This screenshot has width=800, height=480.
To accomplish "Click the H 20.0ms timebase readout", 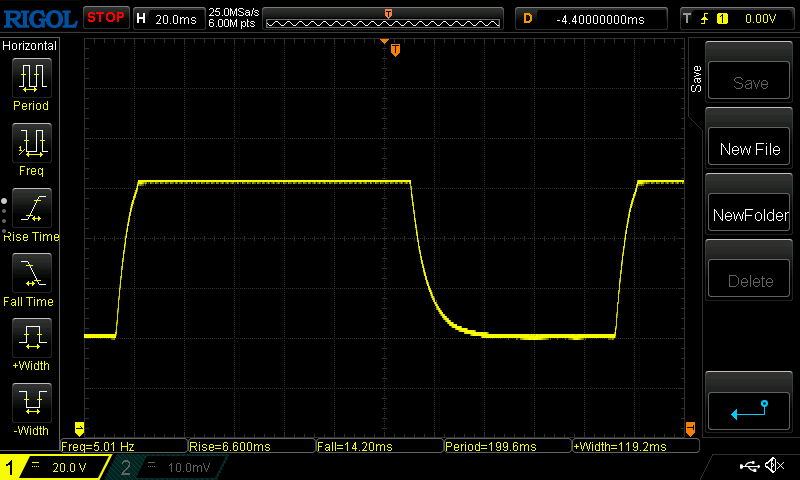I will point(168,19).
